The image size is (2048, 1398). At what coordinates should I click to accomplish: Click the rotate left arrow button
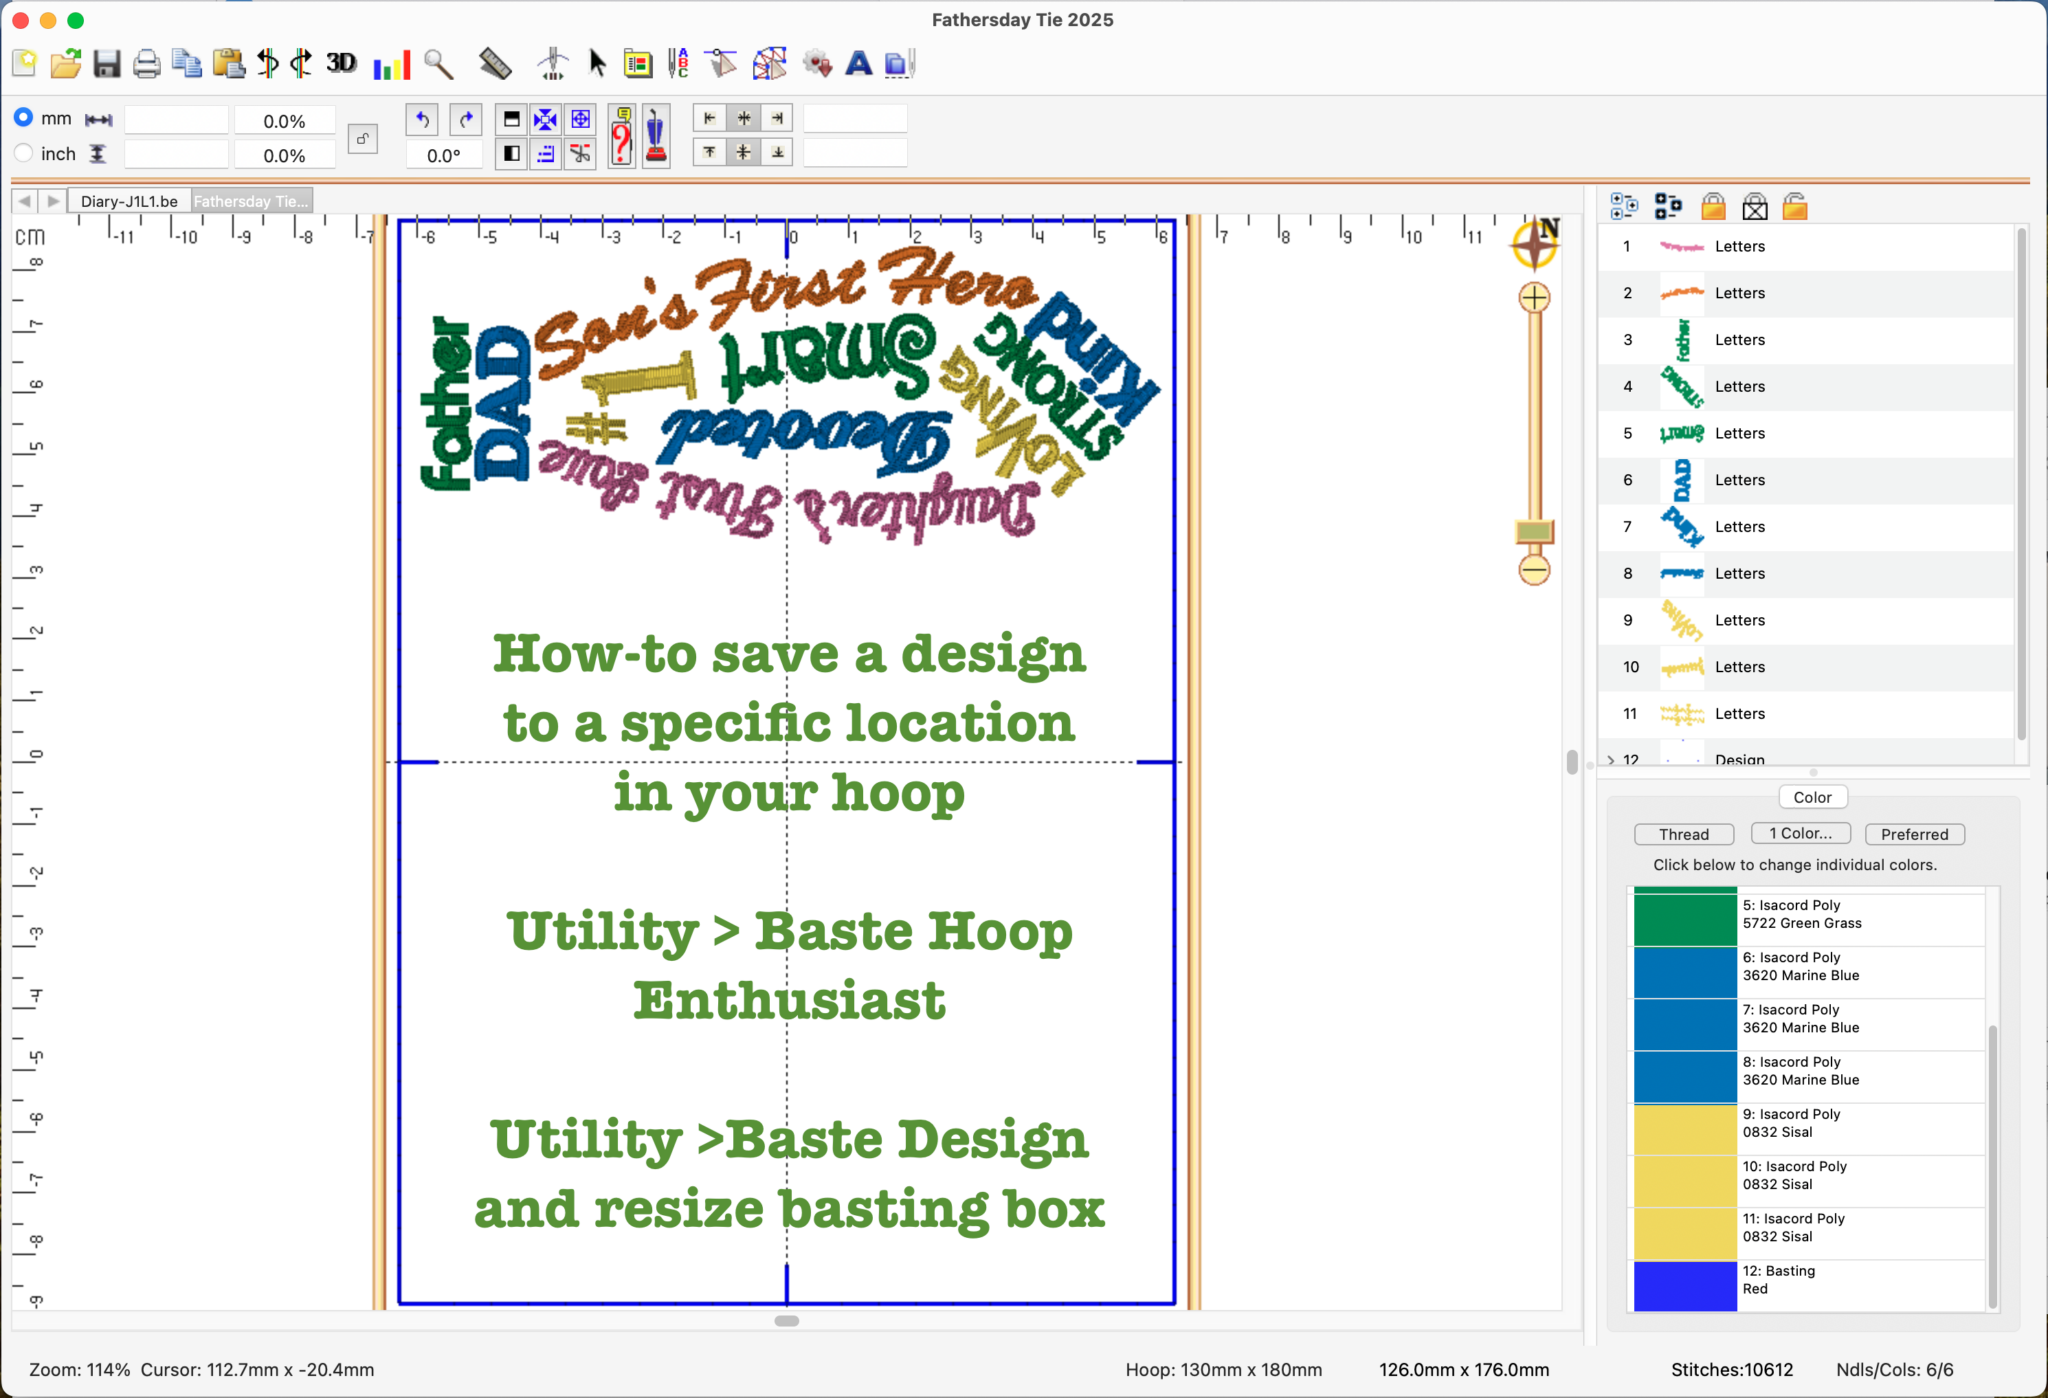click(423, 120)
